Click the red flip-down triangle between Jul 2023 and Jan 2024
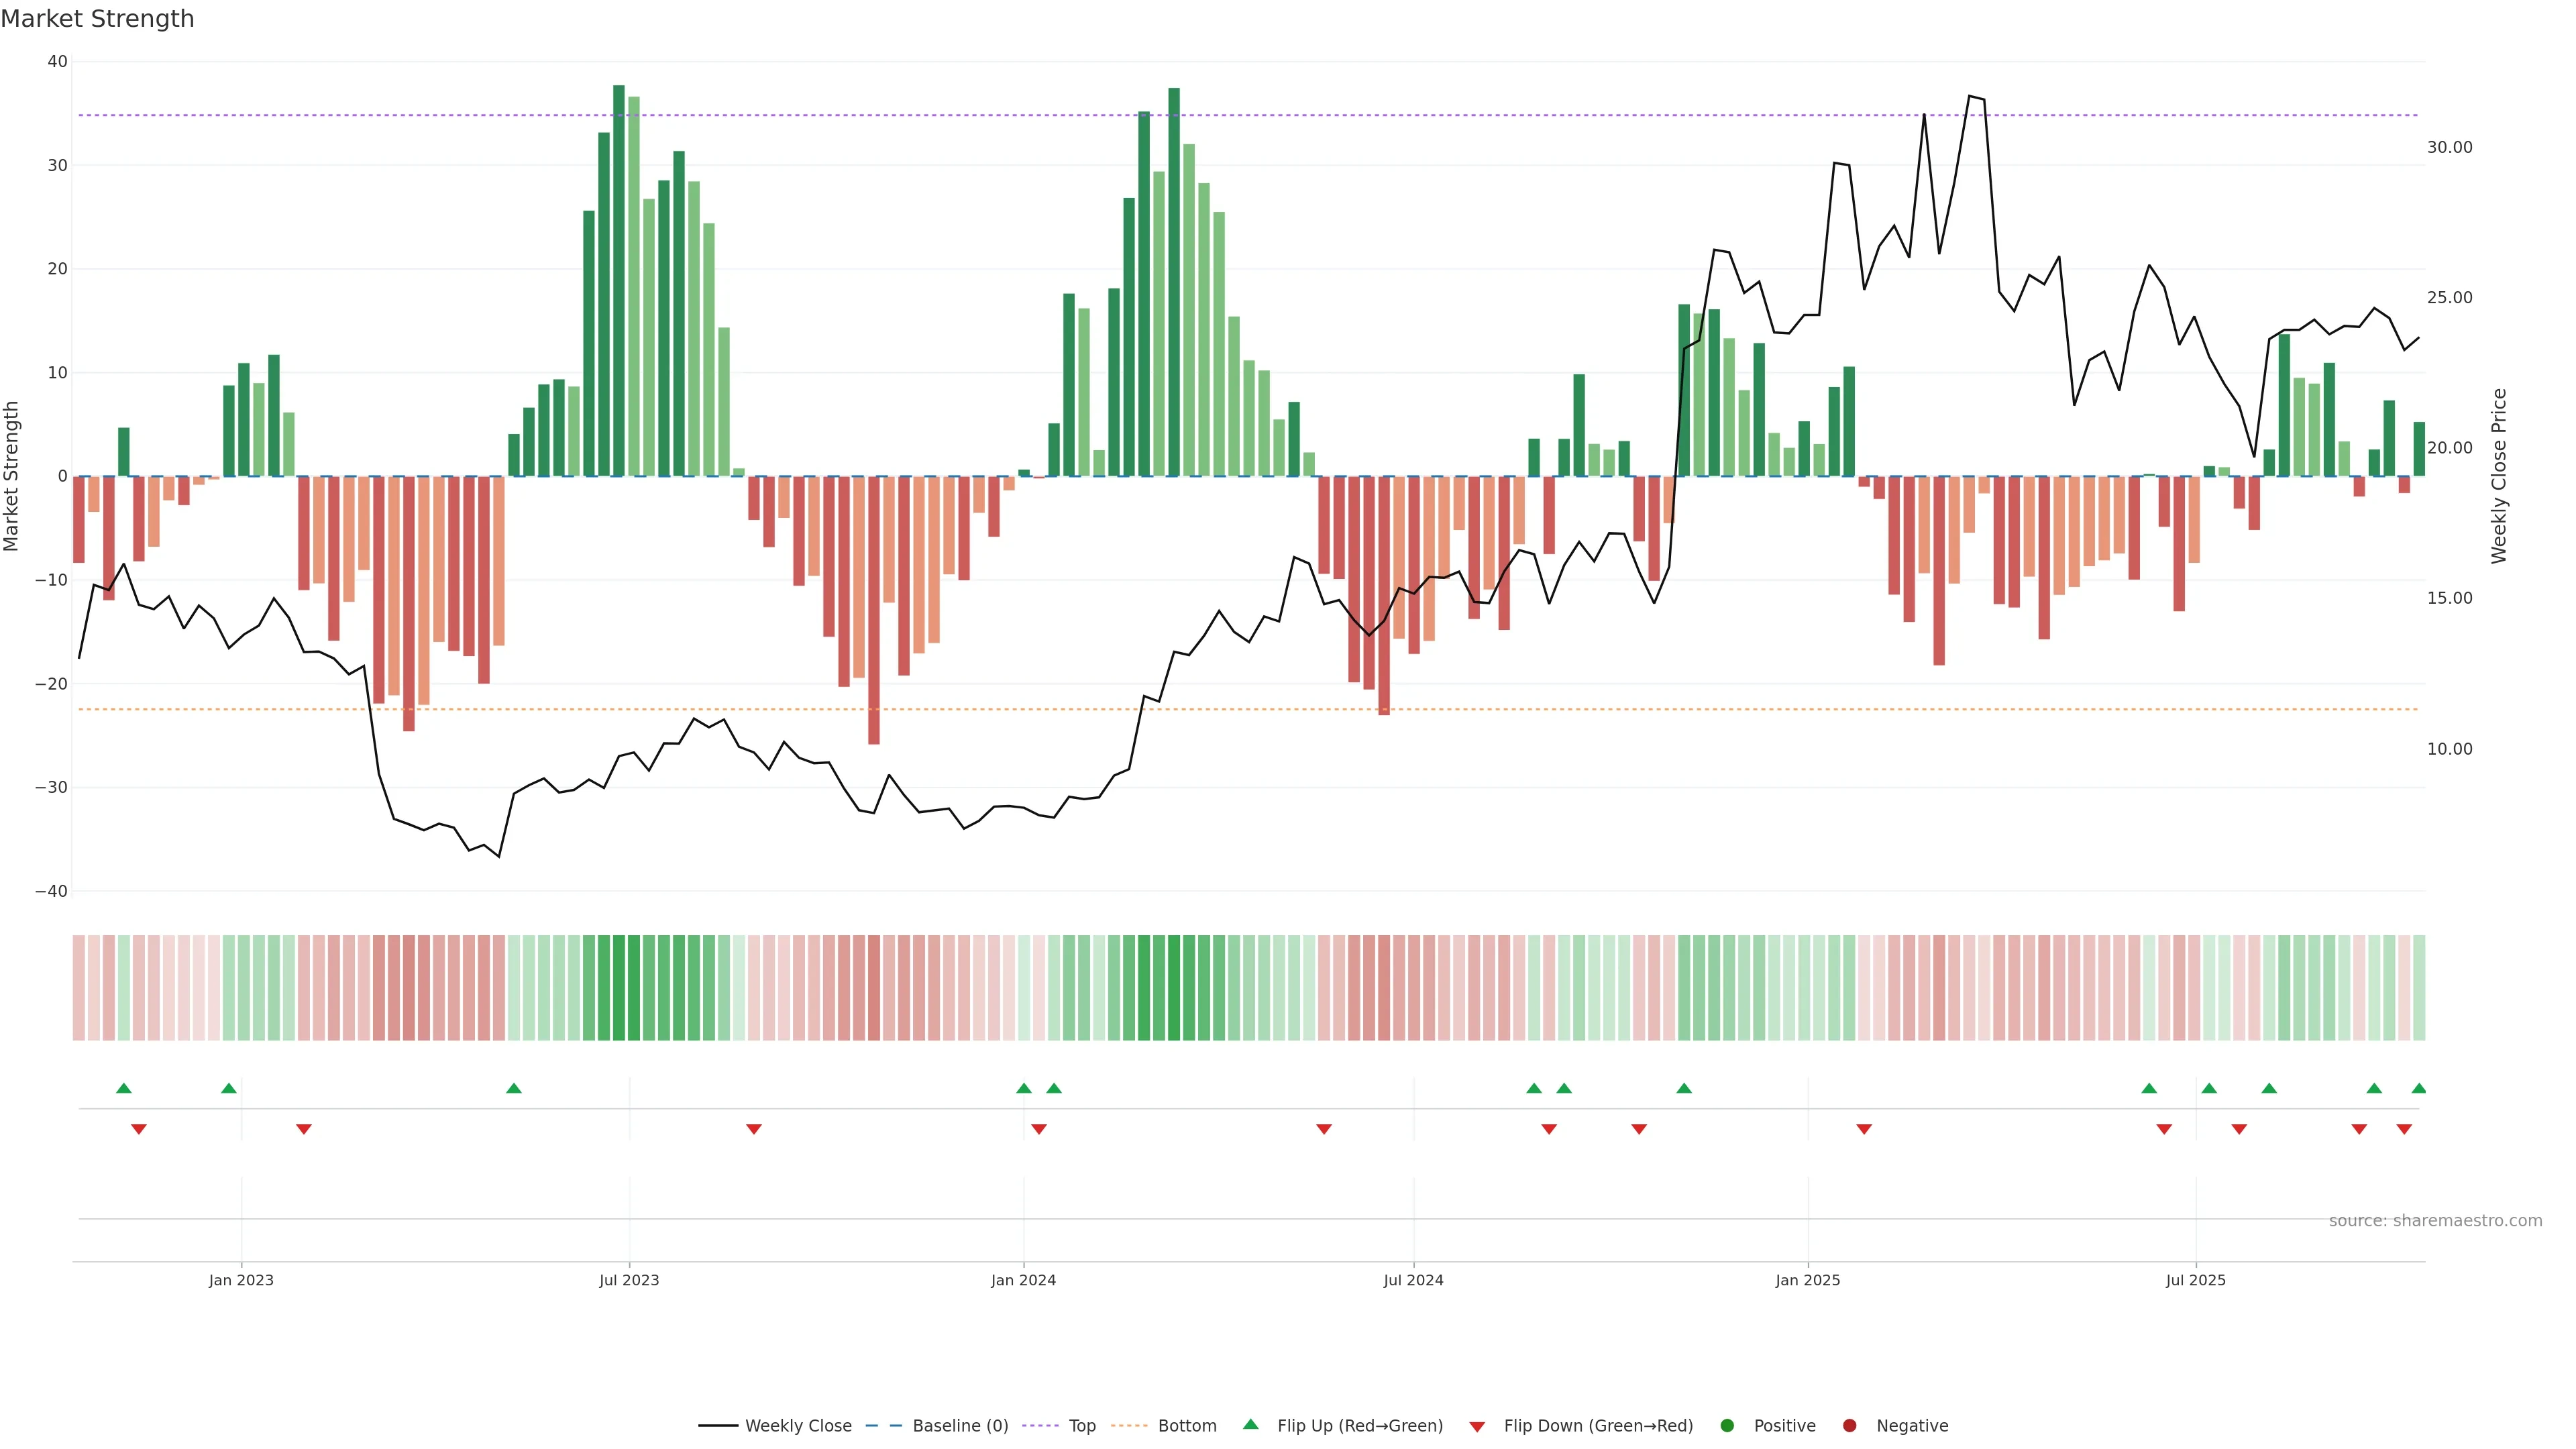Viewport: 2576px width, 1449px height. [x=754, y=1129]
